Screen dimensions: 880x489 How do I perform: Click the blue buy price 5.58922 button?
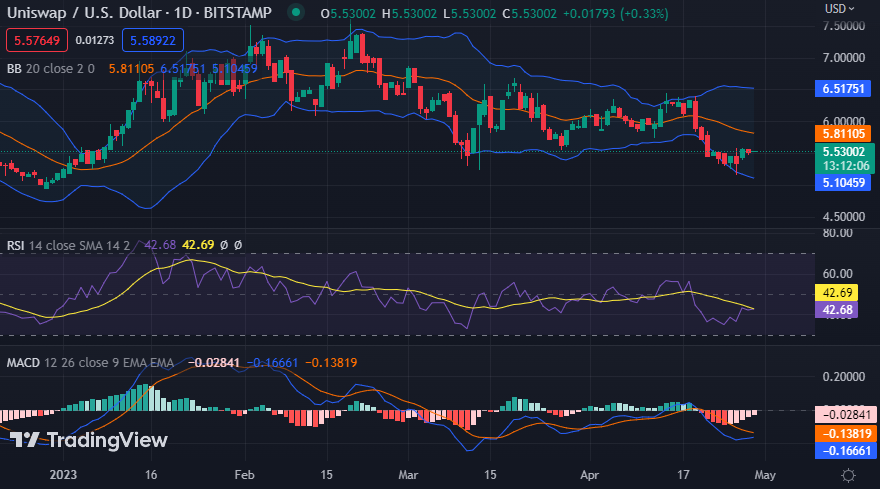pos(153,40)
